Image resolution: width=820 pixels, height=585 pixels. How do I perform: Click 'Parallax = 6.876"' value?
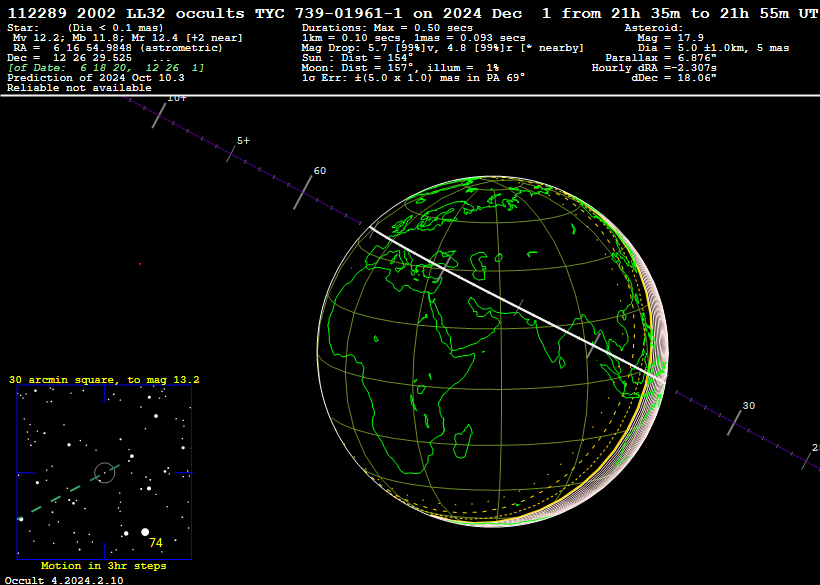click(x=660, y=58)
